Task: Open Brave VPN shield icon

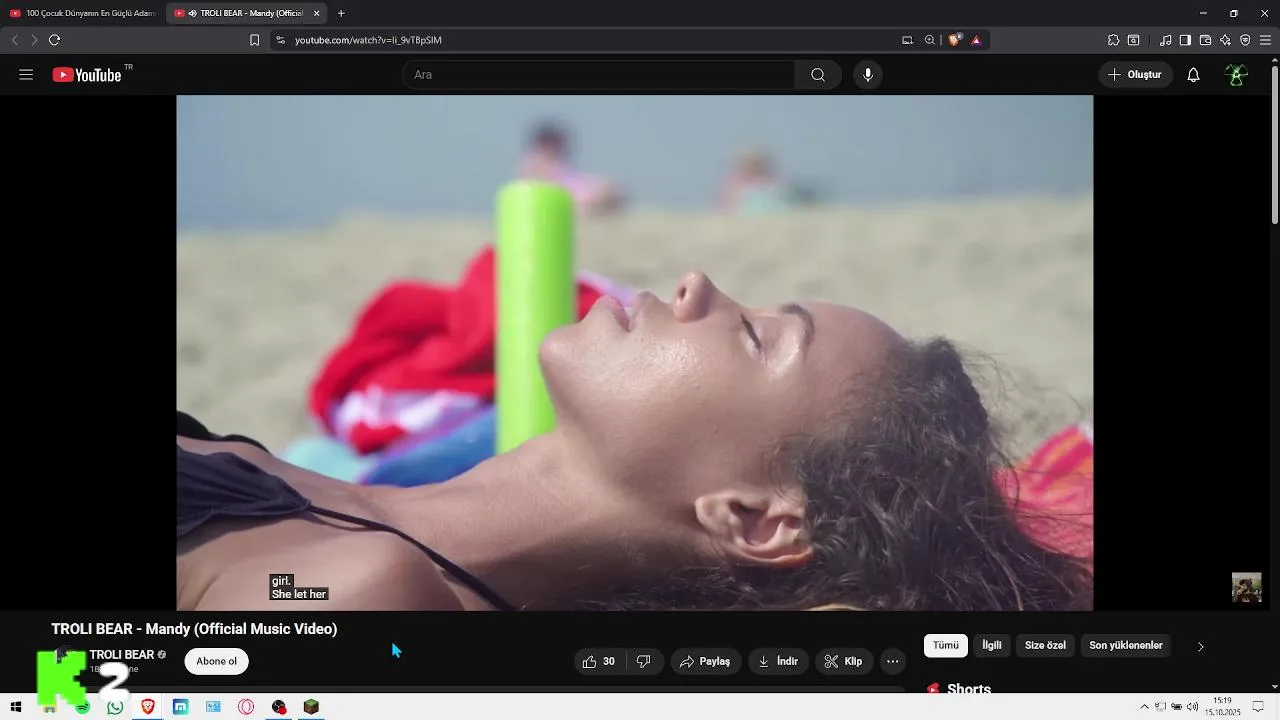Action: [x=1245, y=40]
